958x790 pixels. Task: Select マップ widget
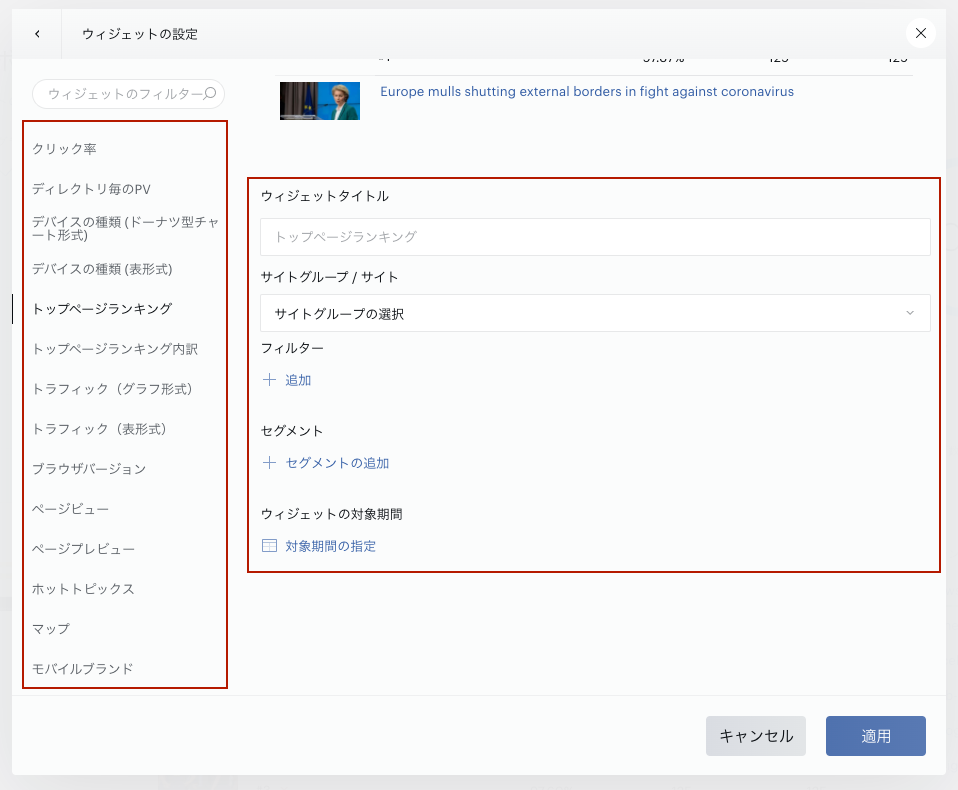[x=51, y=629]
